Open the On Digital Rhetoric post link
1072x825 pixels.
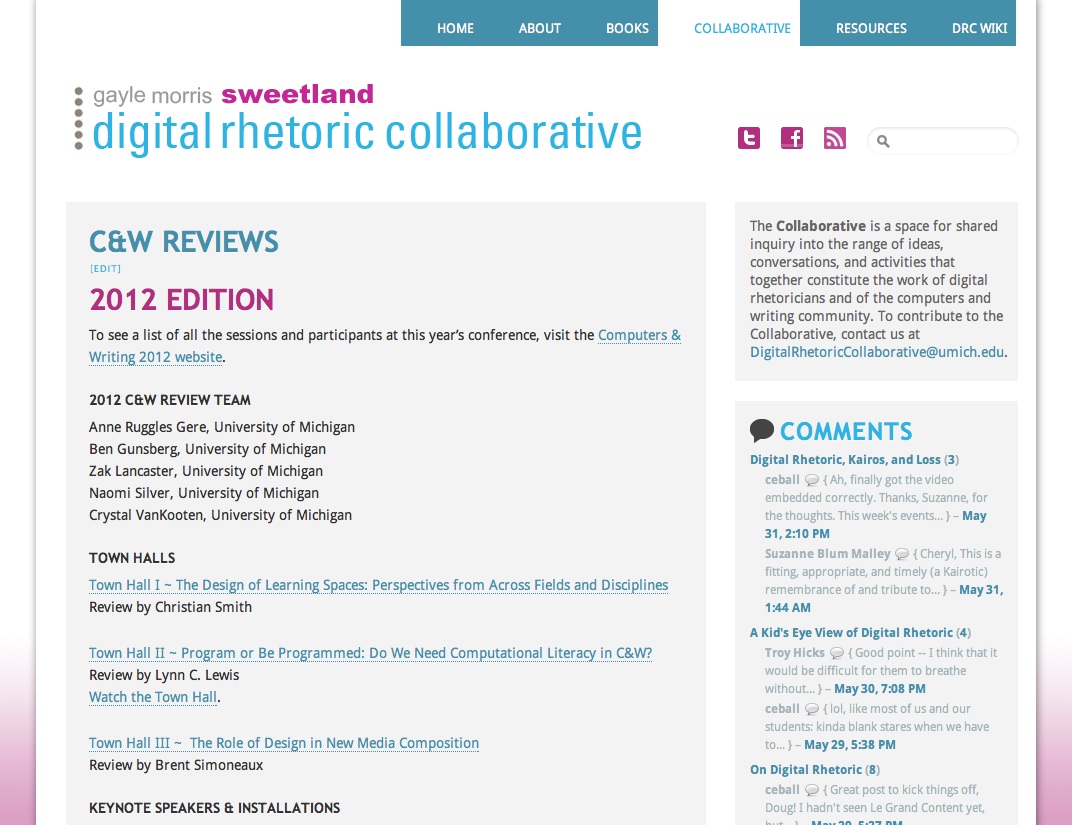click(x=805, y=769)
